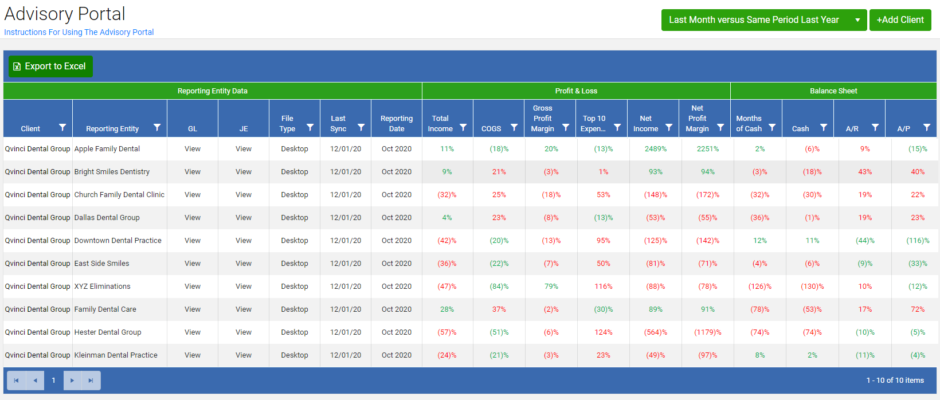940x400 pixels.
Task: Open Instructions For Using The Advisory Portal
Action: (79, 32)
